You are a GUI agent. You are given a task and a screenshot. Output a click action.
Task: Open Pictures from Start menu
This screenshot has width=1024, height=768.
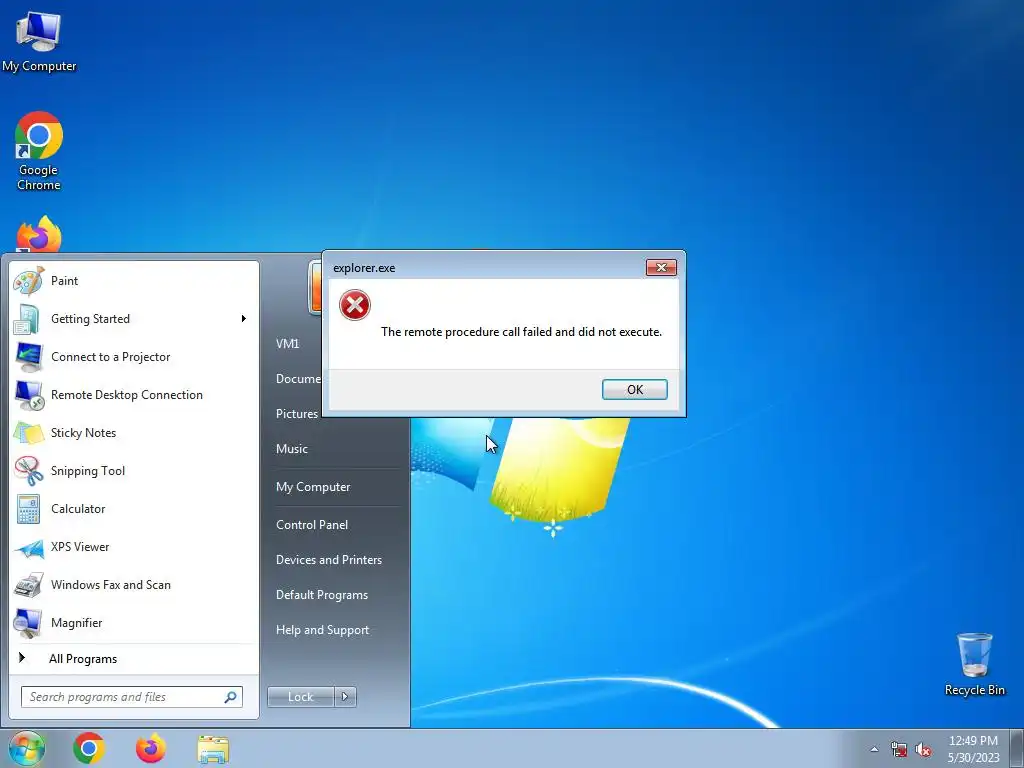tap(296, 414)
